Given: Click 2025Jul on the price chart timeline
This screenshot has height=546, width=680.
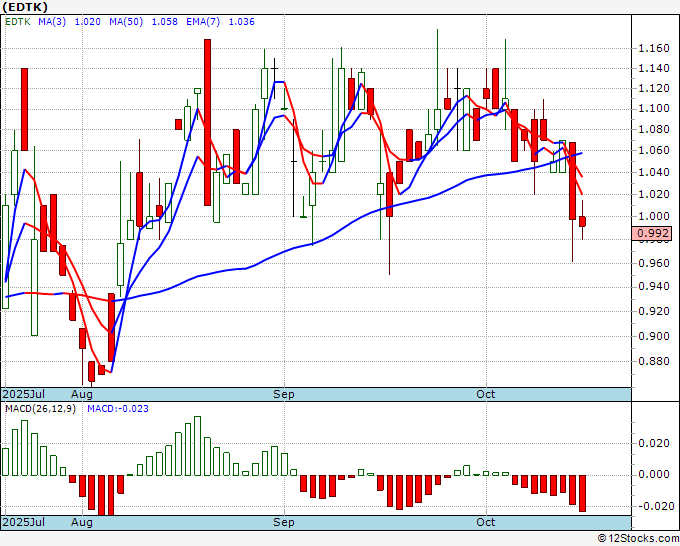Looking at the screenshot, I should point(24,394).
